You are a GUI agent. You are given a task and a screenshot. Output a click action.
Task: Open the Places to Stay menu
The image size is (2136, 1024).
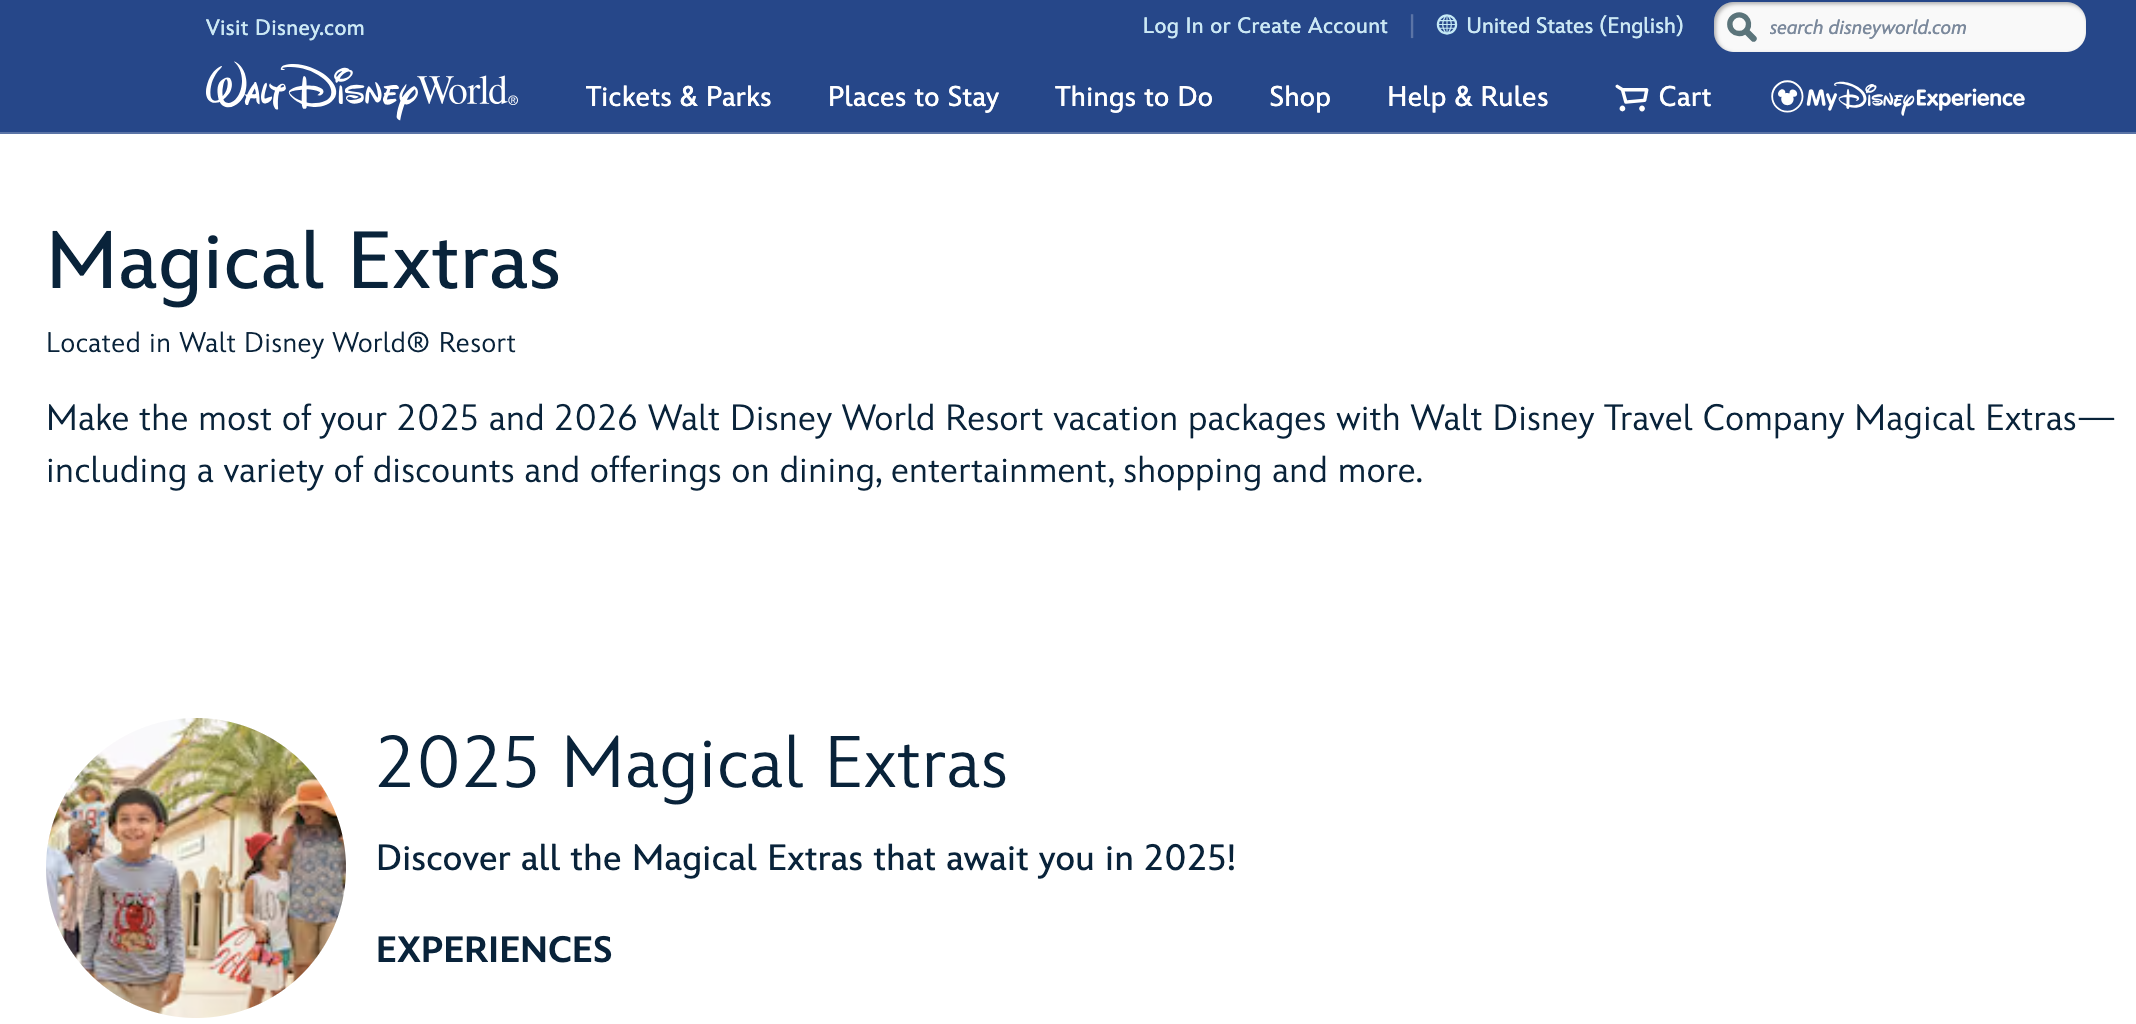tap(913, 97)
